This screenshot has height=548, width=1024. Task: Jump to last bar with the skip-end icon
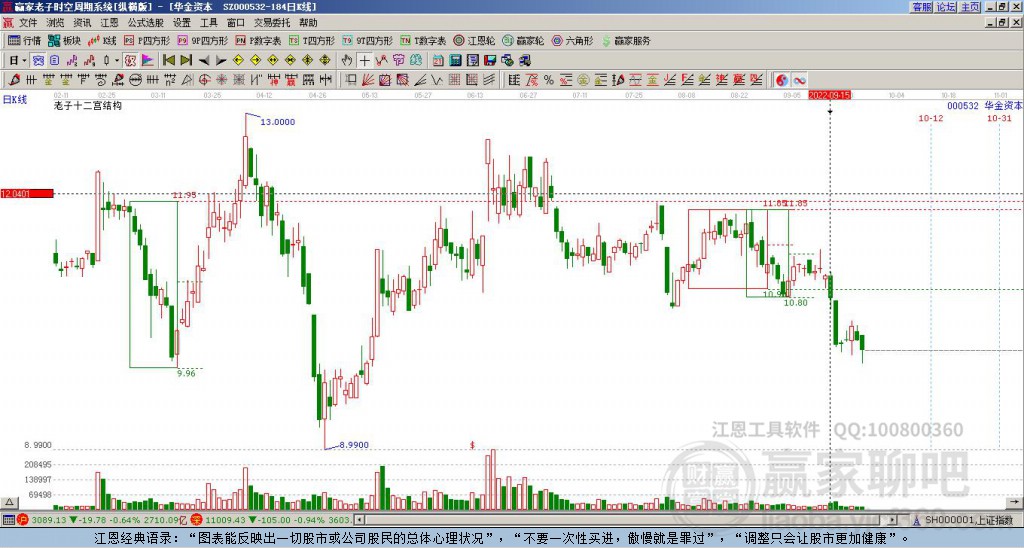tap(186, 61)
